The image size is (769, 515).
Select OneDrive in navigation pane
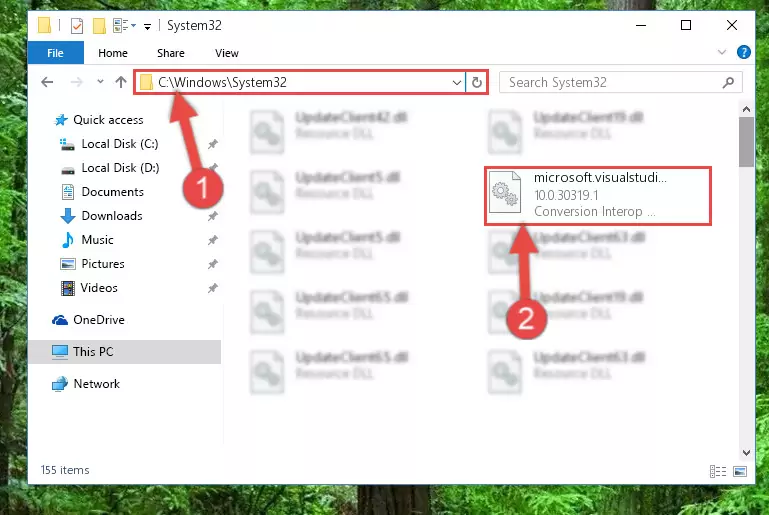click(x=99, y=320)
